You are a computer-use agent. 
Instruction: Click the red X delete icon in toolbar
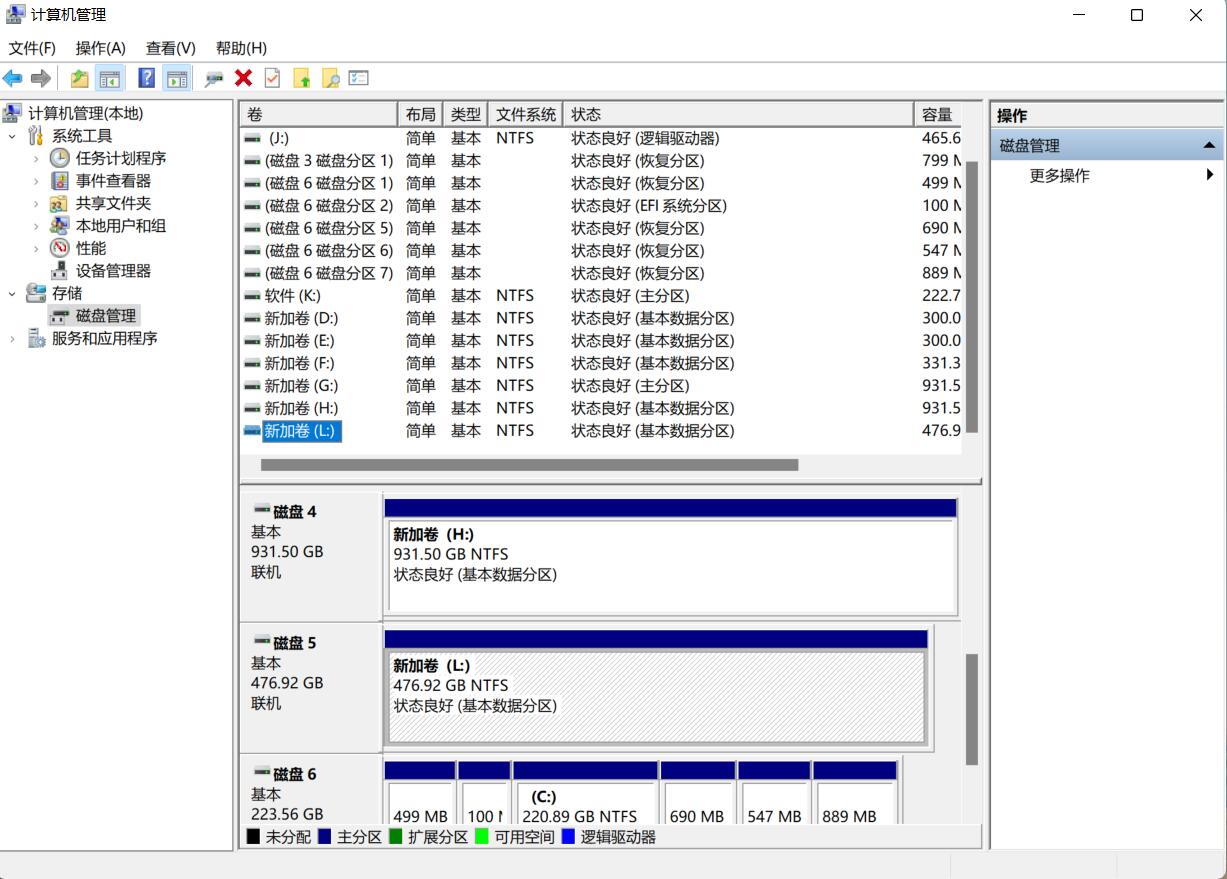tap(243, 78)
